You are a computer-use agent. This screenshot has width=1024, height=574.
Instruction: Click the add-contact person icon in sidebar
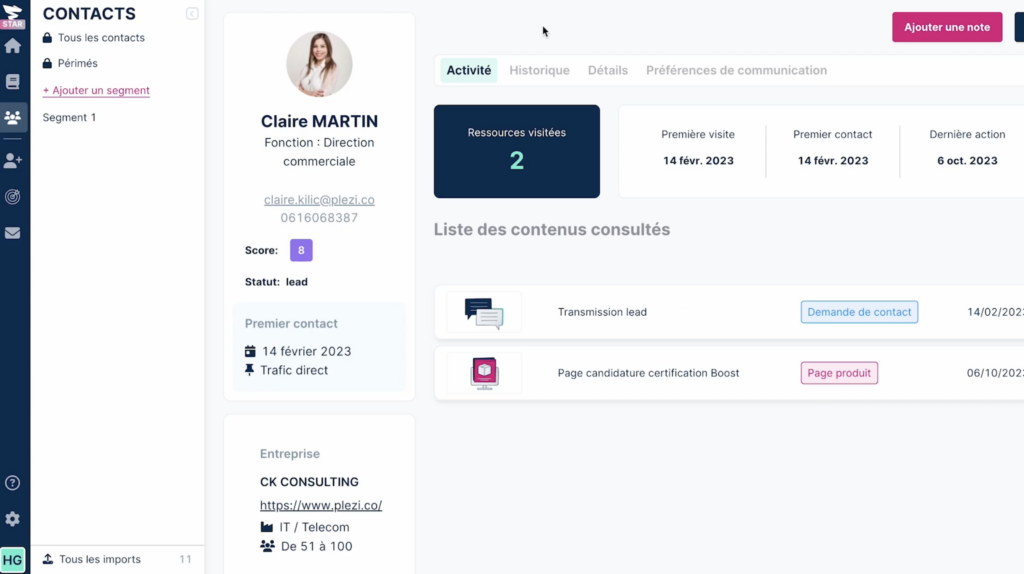13,160
